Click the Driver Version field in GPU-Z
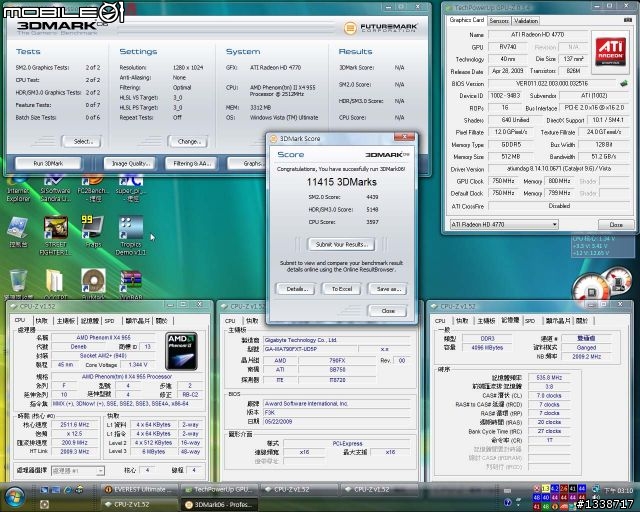 coord(558,169)
